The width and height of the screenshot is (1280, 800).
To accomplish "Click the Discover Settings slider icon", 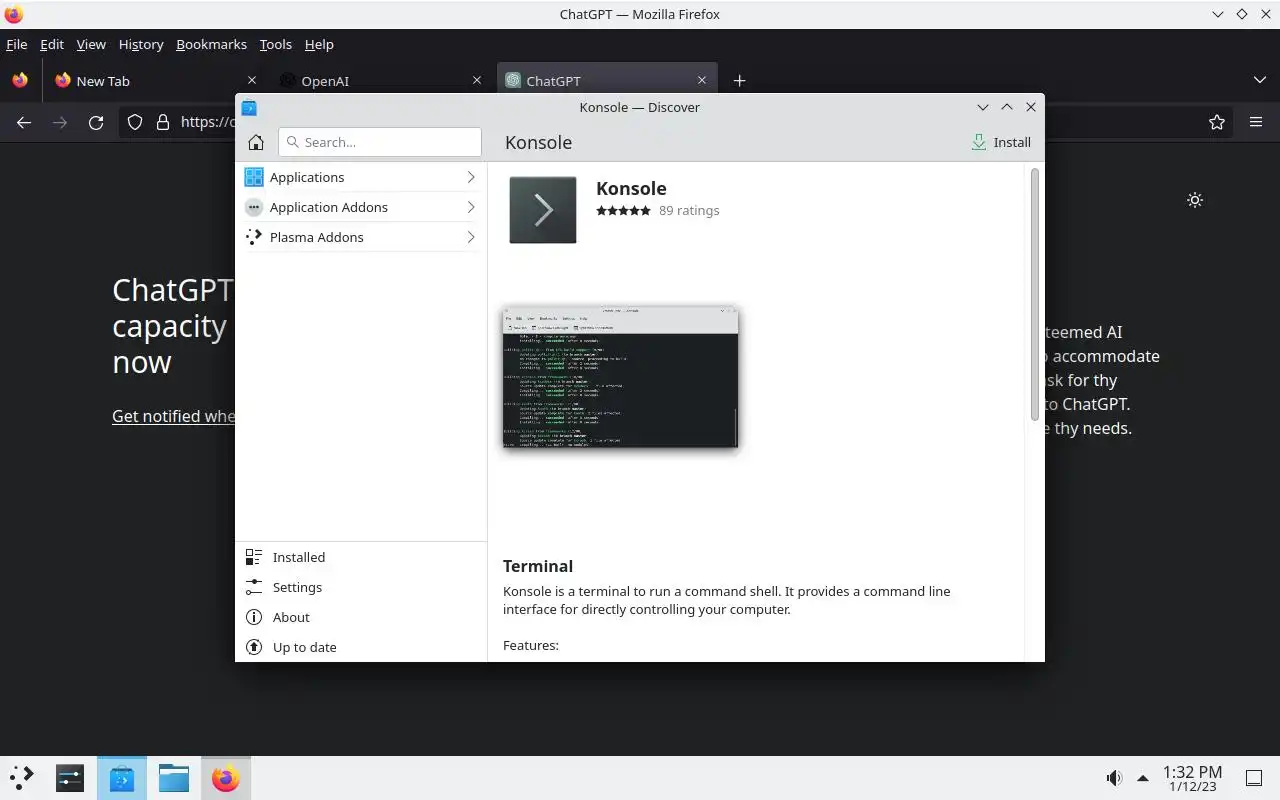I will tap(254, 587).
